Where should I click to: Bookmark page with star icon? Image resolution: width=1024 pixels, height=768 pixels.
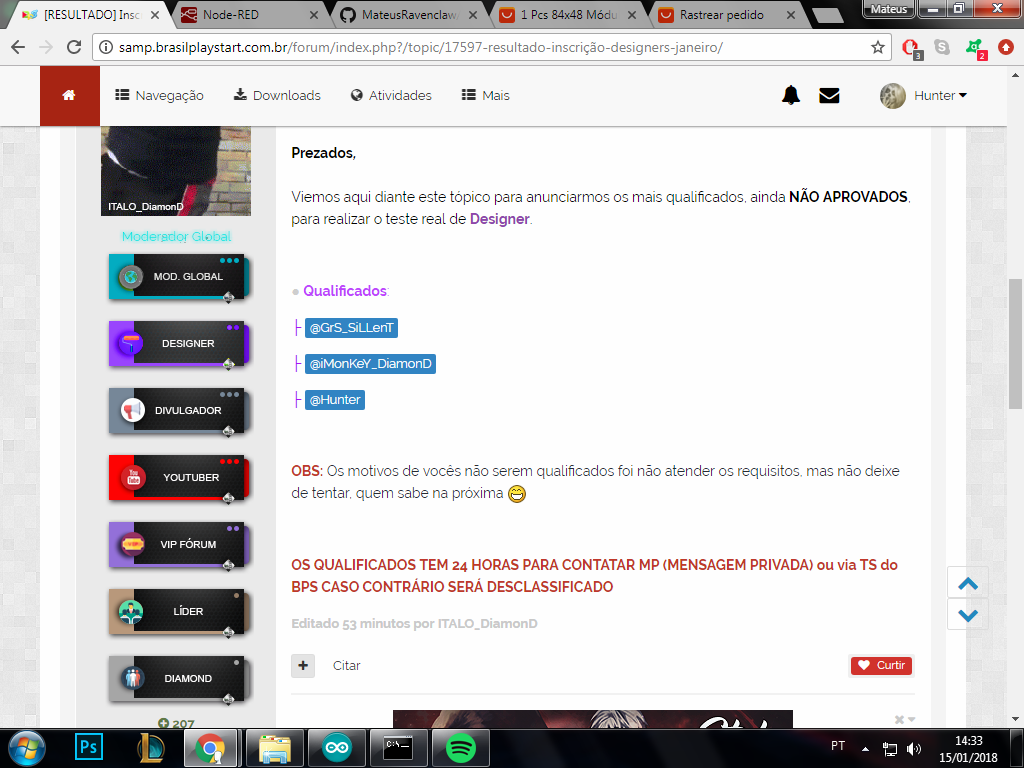tap(878, 47)
